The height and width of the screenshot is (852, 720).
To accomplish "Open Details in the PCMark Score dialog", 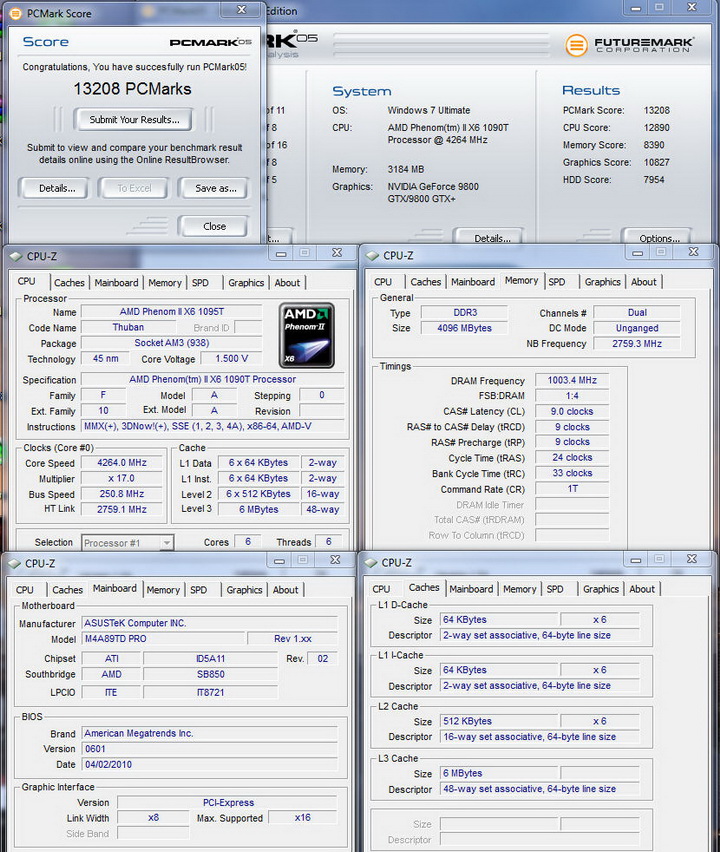I will [x=57, y=189].
